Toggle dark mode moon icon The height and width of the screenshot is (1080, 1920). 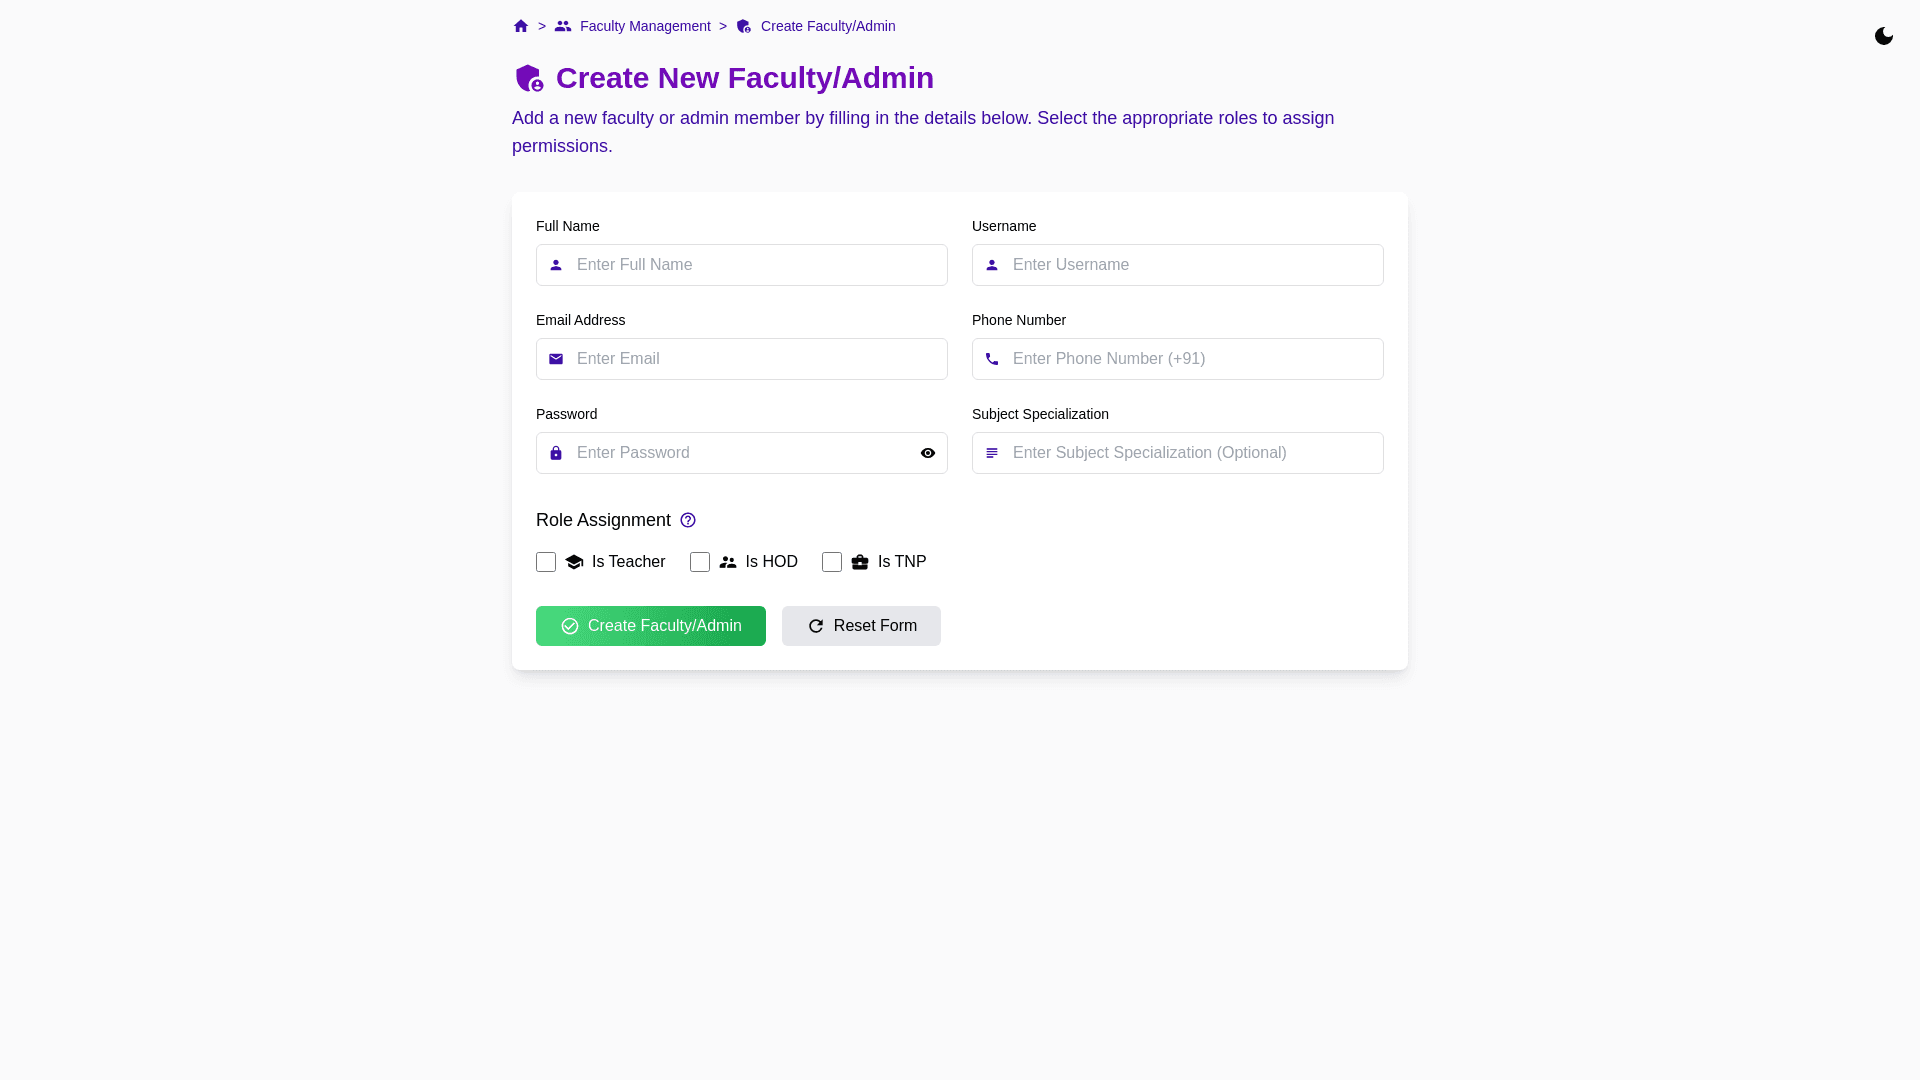tap(1884, 37)
